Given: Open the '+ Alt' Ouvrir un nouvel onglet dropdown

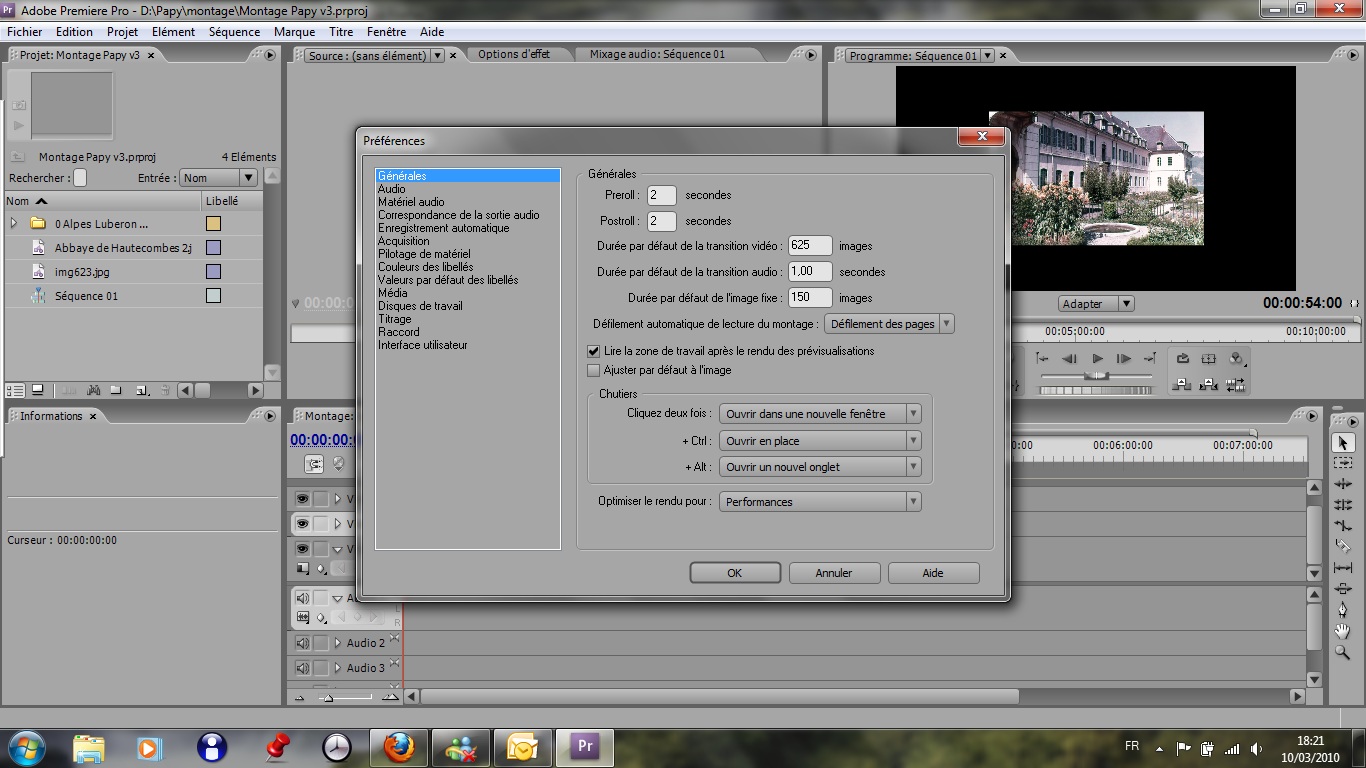Looking at the screenshot, I should click(x=820, y=467).
